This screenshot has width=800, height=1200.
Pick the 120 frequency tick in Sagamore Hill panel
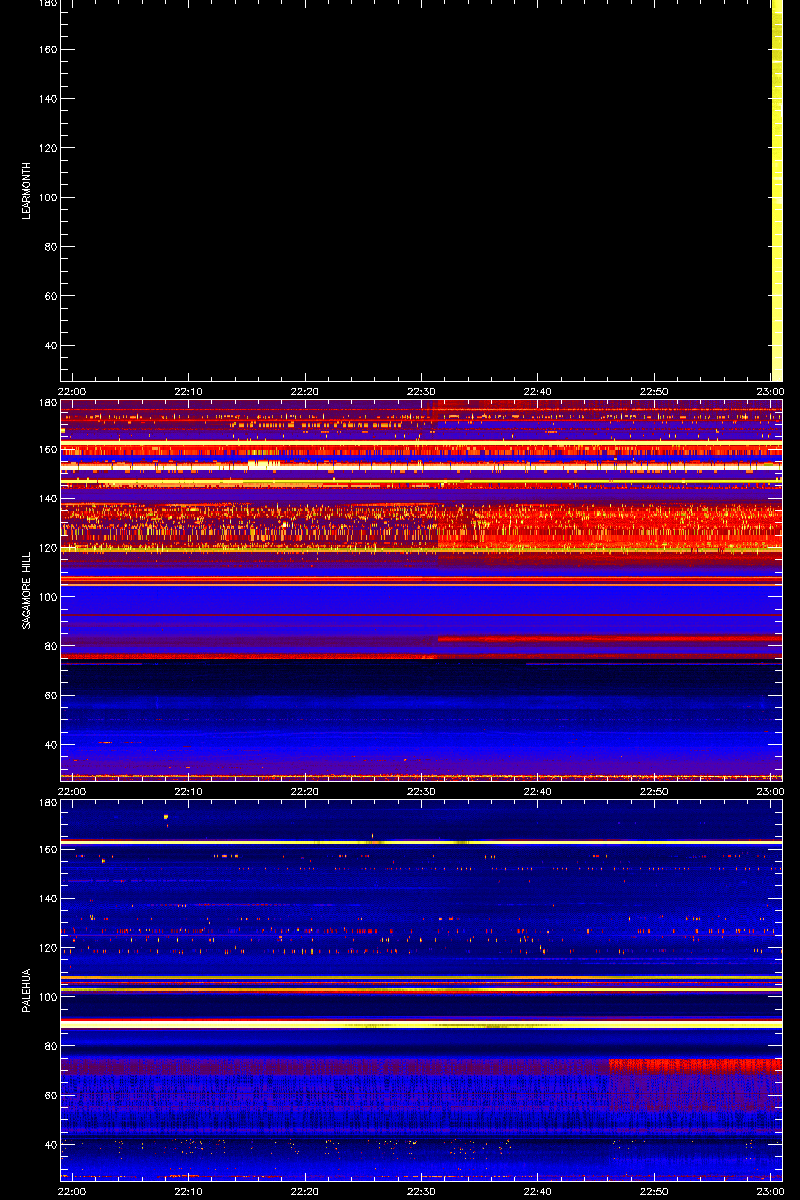(x=49, y=548)
